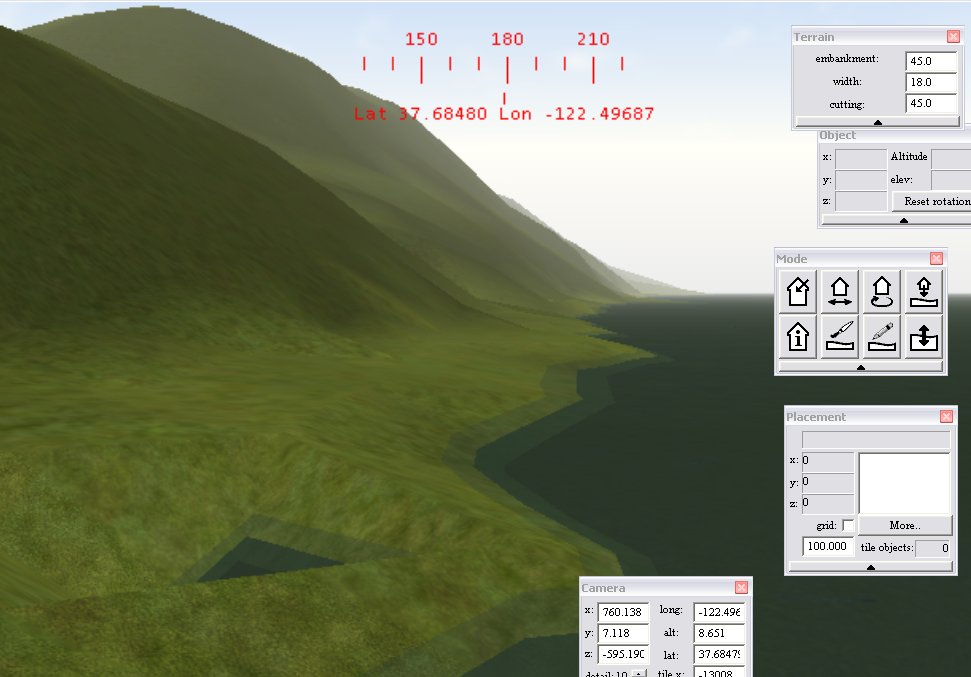971x677 pixels.
Task: Click the More.. button in Placement
Action: (904, 526)
